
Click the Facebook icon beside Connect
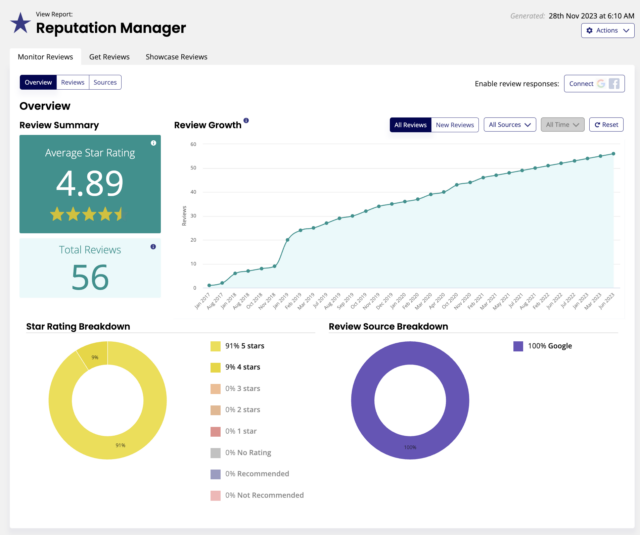coord(614,84)
